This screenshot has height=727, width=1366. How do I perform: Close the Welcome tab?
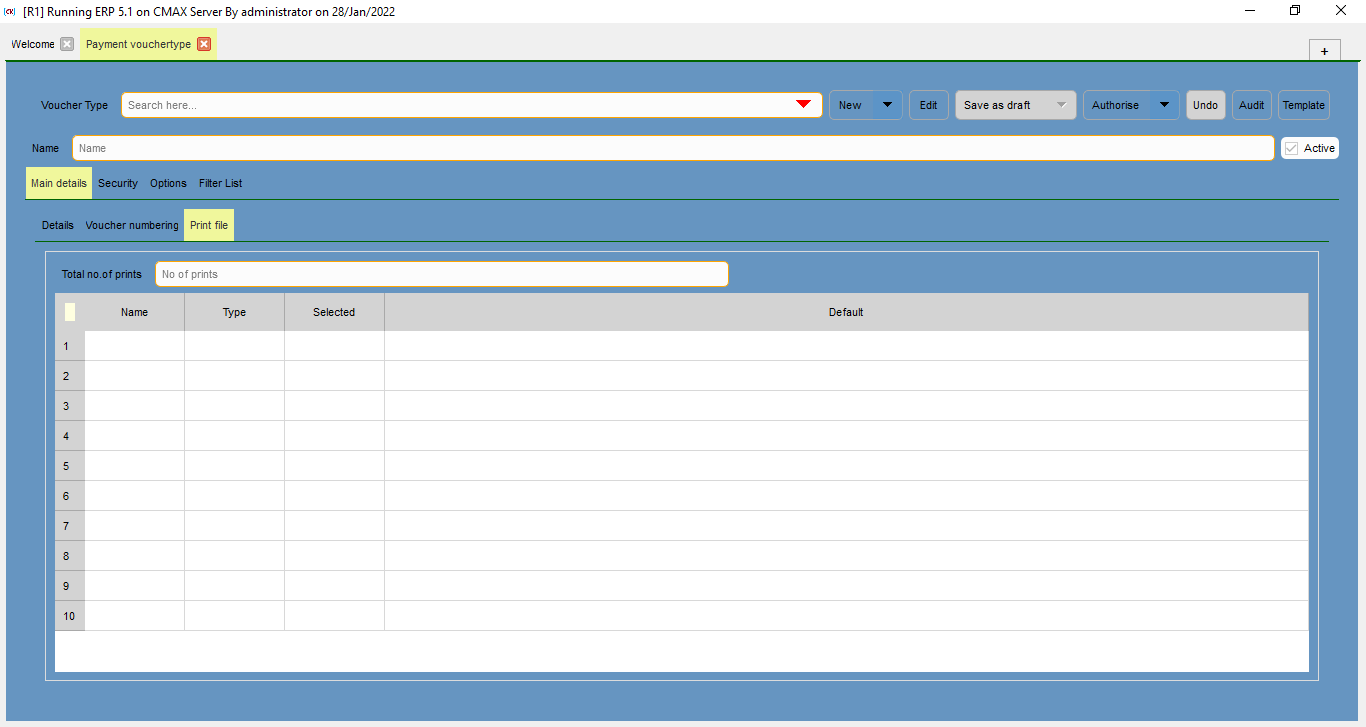point(67,44)
